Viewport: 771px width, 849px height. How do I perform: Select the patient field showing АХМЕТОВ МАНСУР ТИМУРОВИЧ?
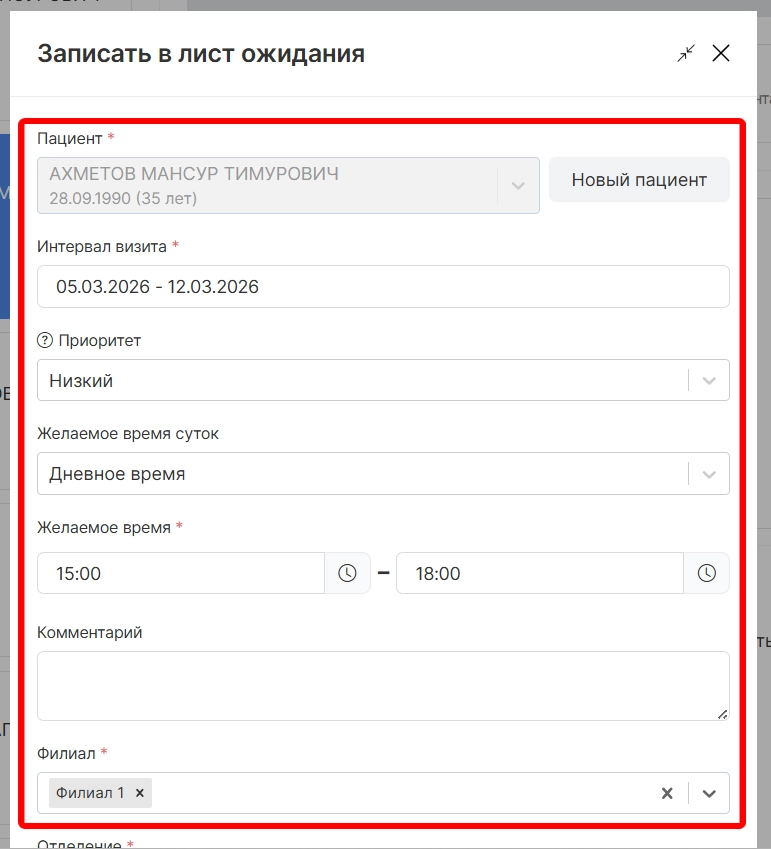click(268, 185)
